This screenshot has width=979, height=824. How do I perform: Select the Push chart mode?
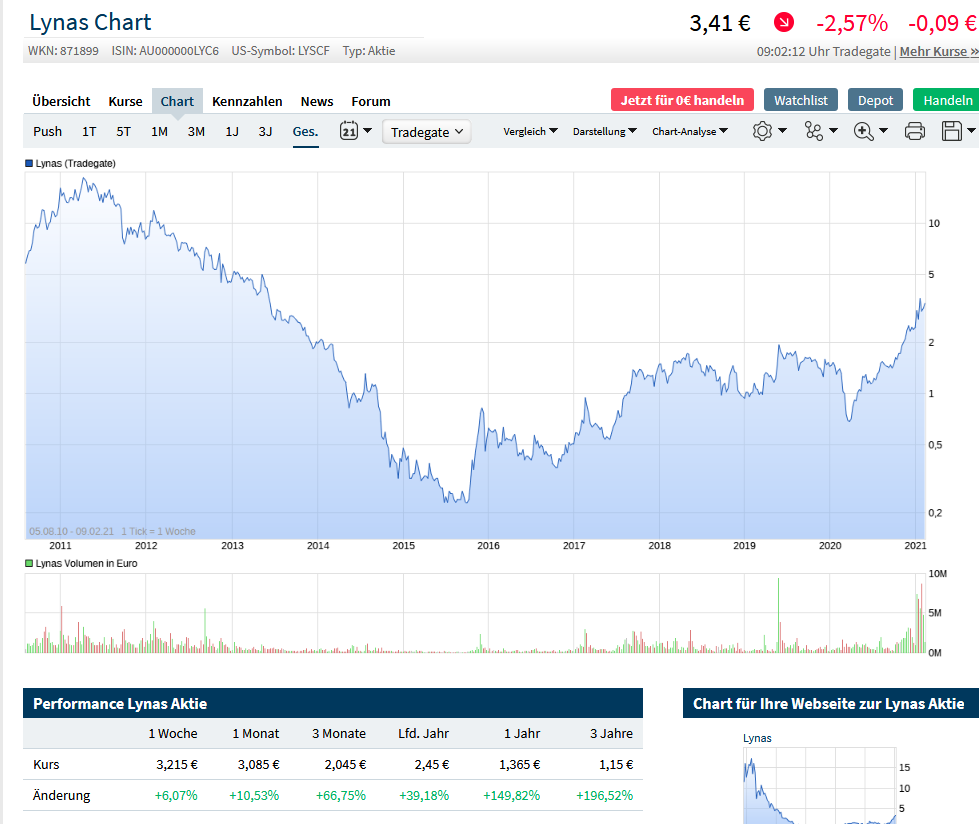click(x=47, y=131)
